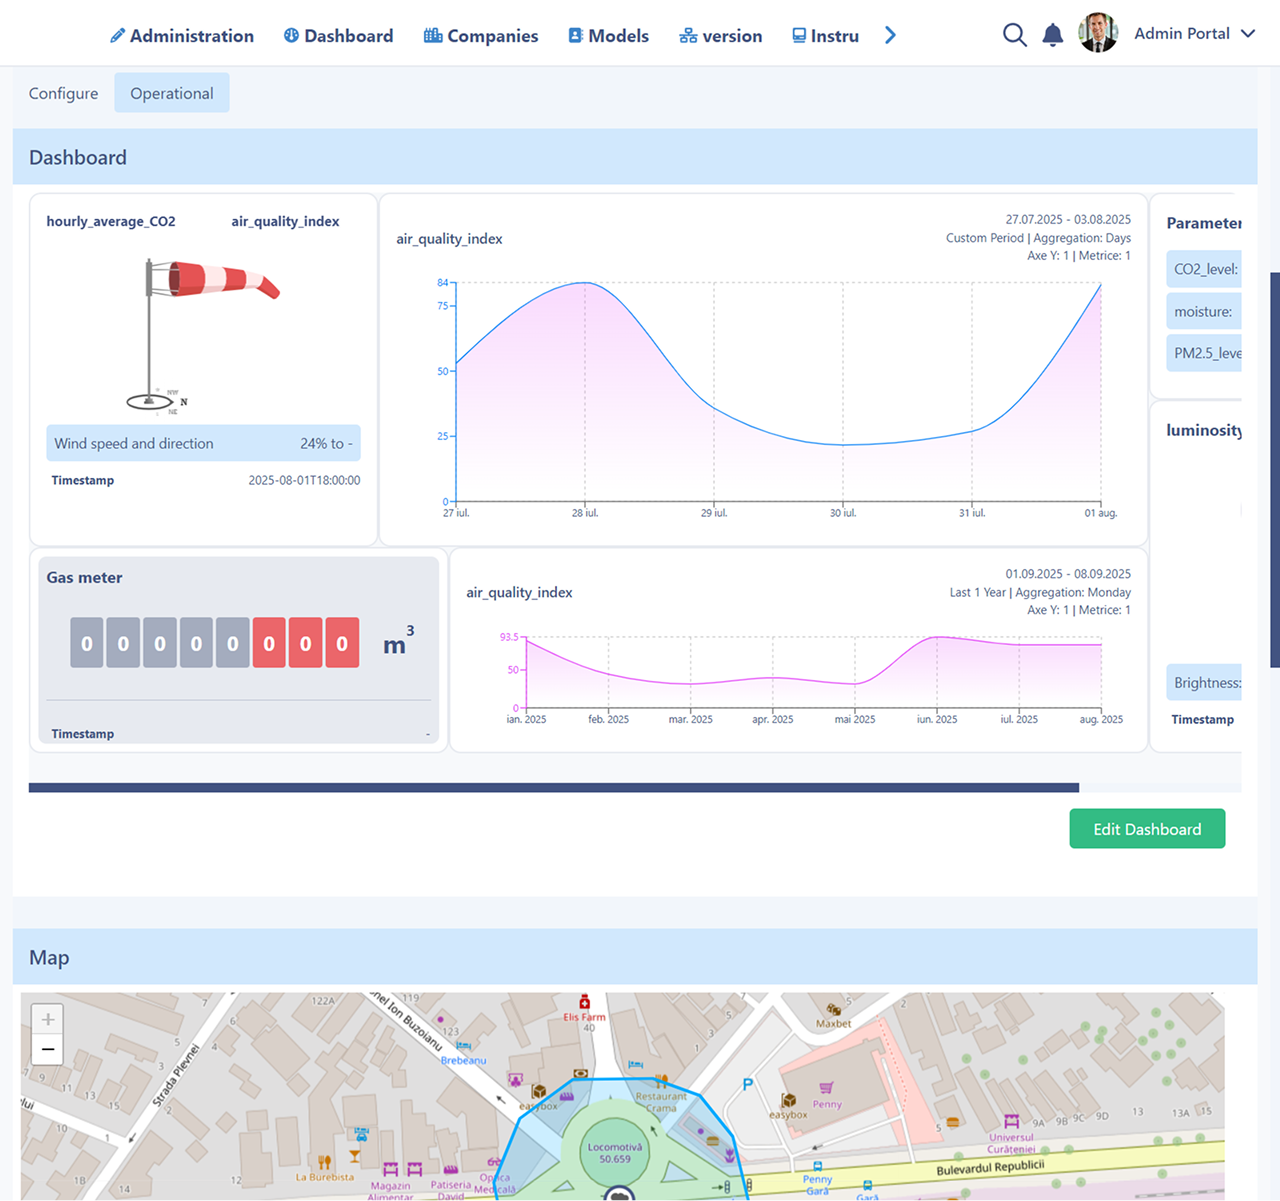Switch to the Configure tab
1280x1201 pixels.
tap(63, 93)
